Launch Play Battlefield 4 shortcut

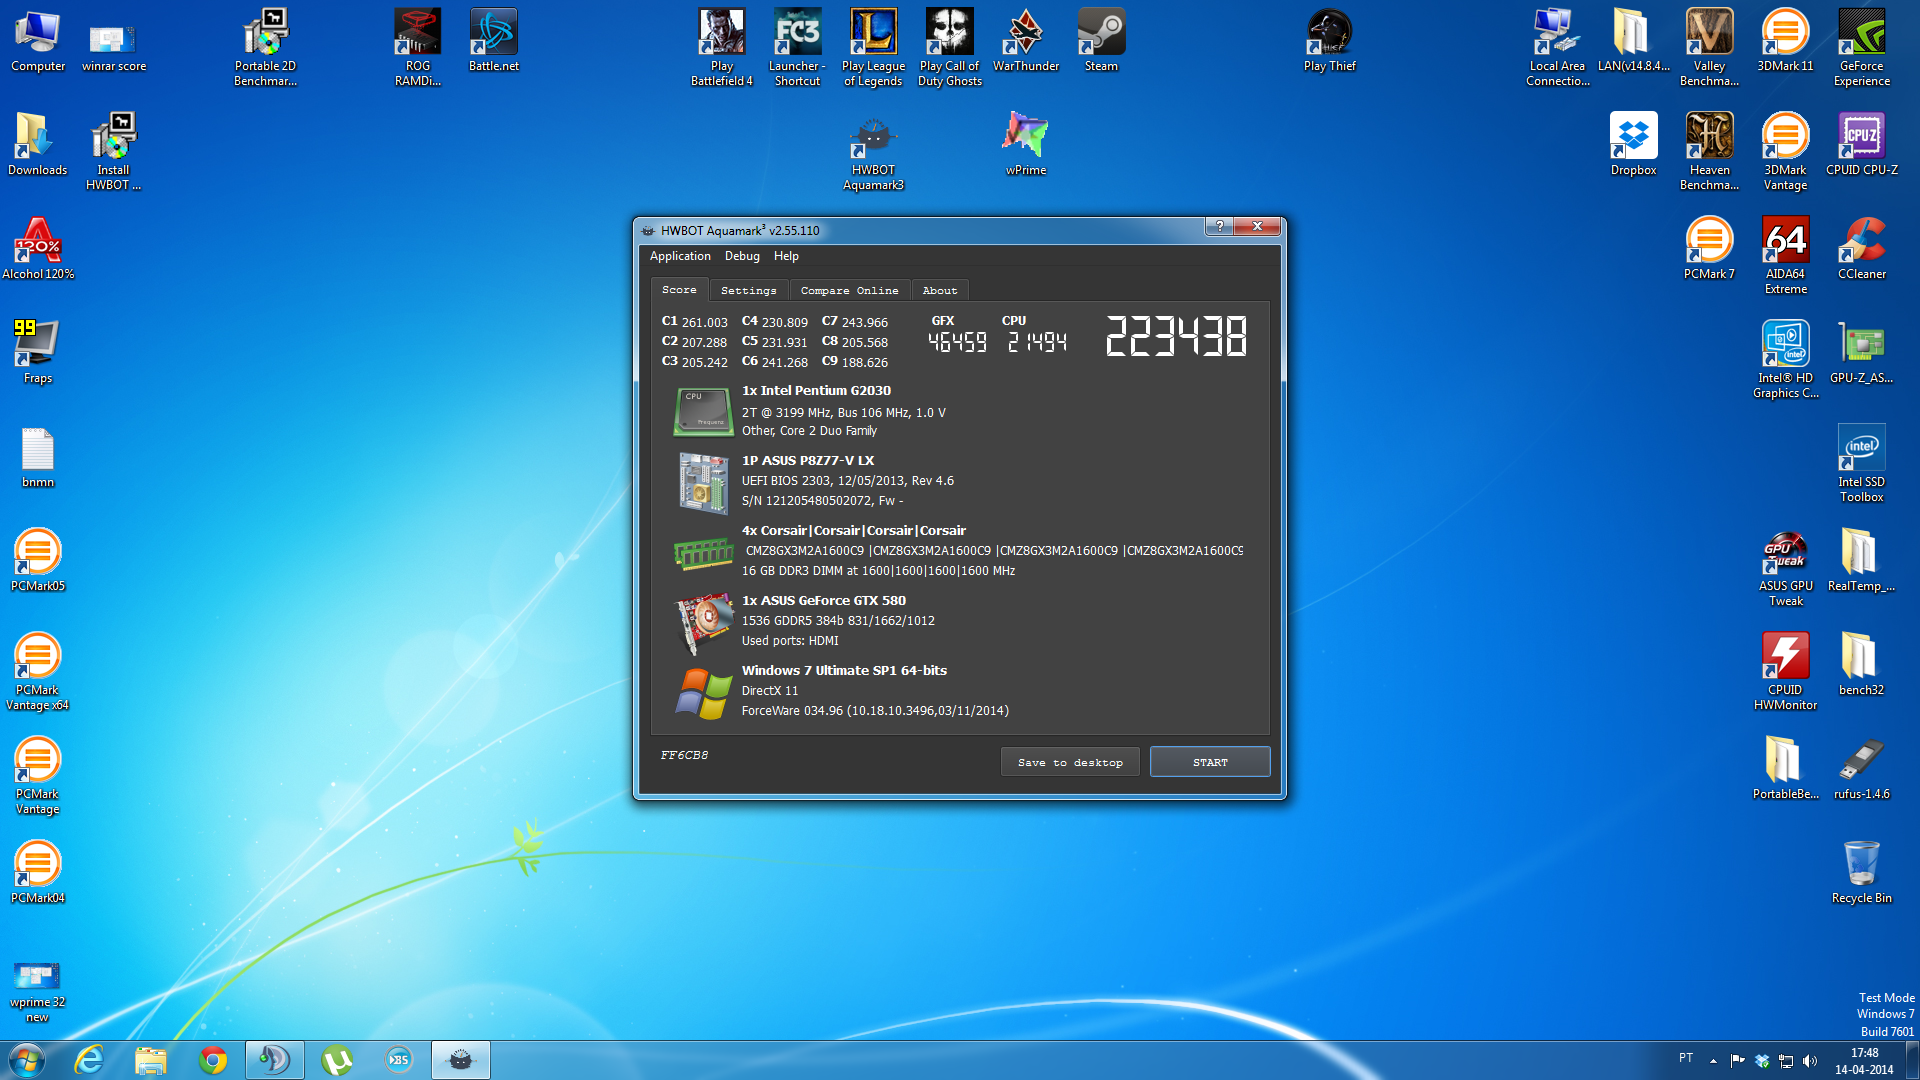tap(721, 48)
